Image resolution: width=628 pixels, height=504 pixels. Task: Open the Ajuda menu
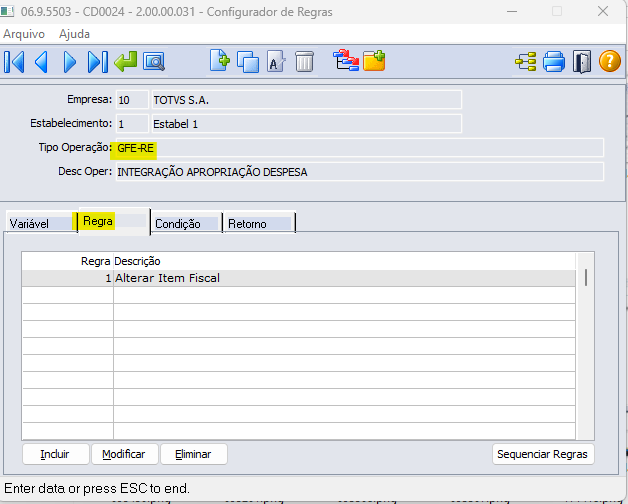tap(75, 33)
